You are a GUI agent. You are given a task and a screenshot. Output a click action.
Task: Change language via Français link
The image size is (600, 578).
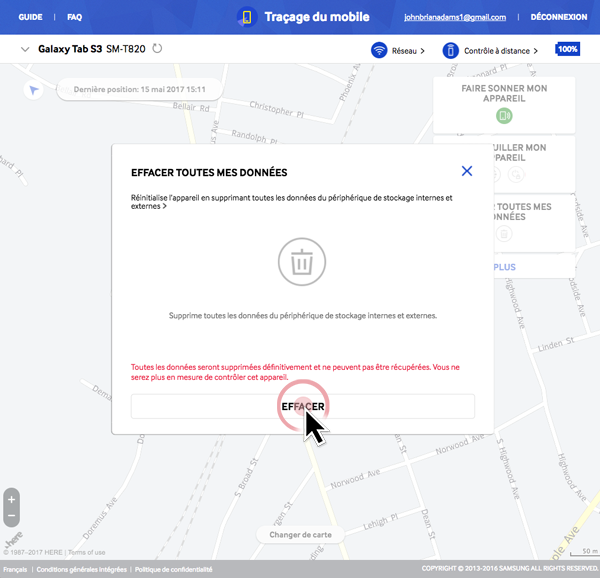point(15,569)
